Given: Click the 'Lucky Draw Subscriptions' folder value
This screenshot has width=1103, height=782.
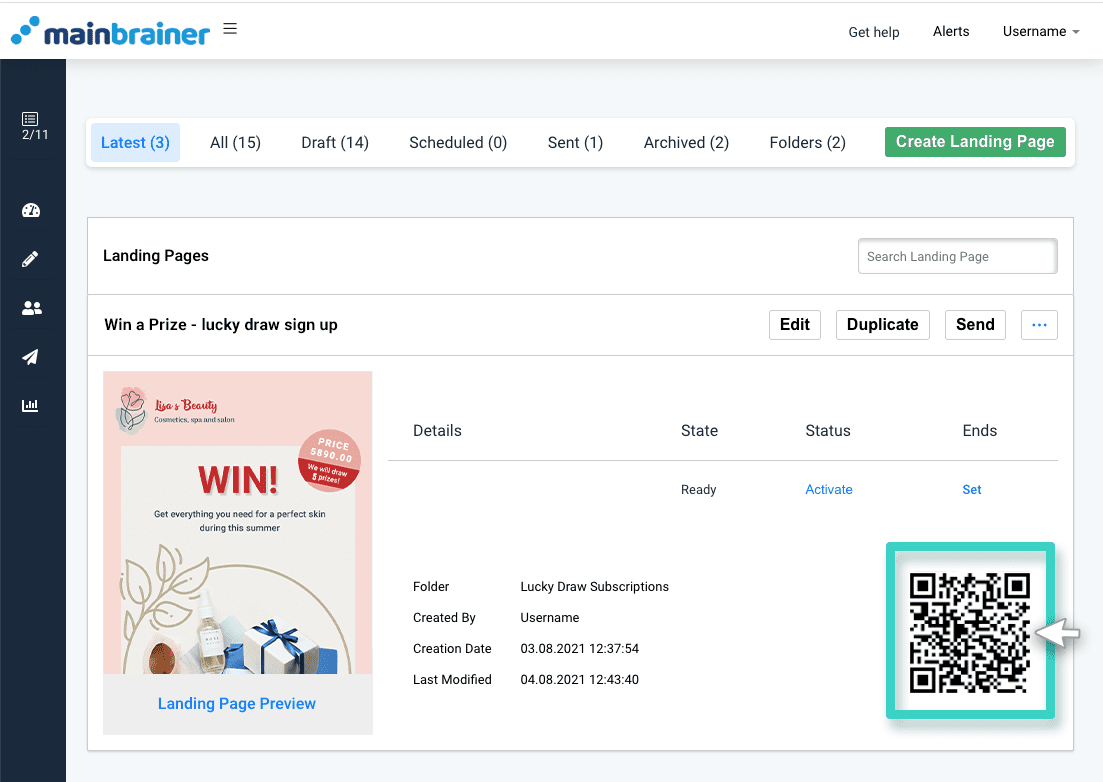Looking at the screenshot, I should (x=594, y=586).
